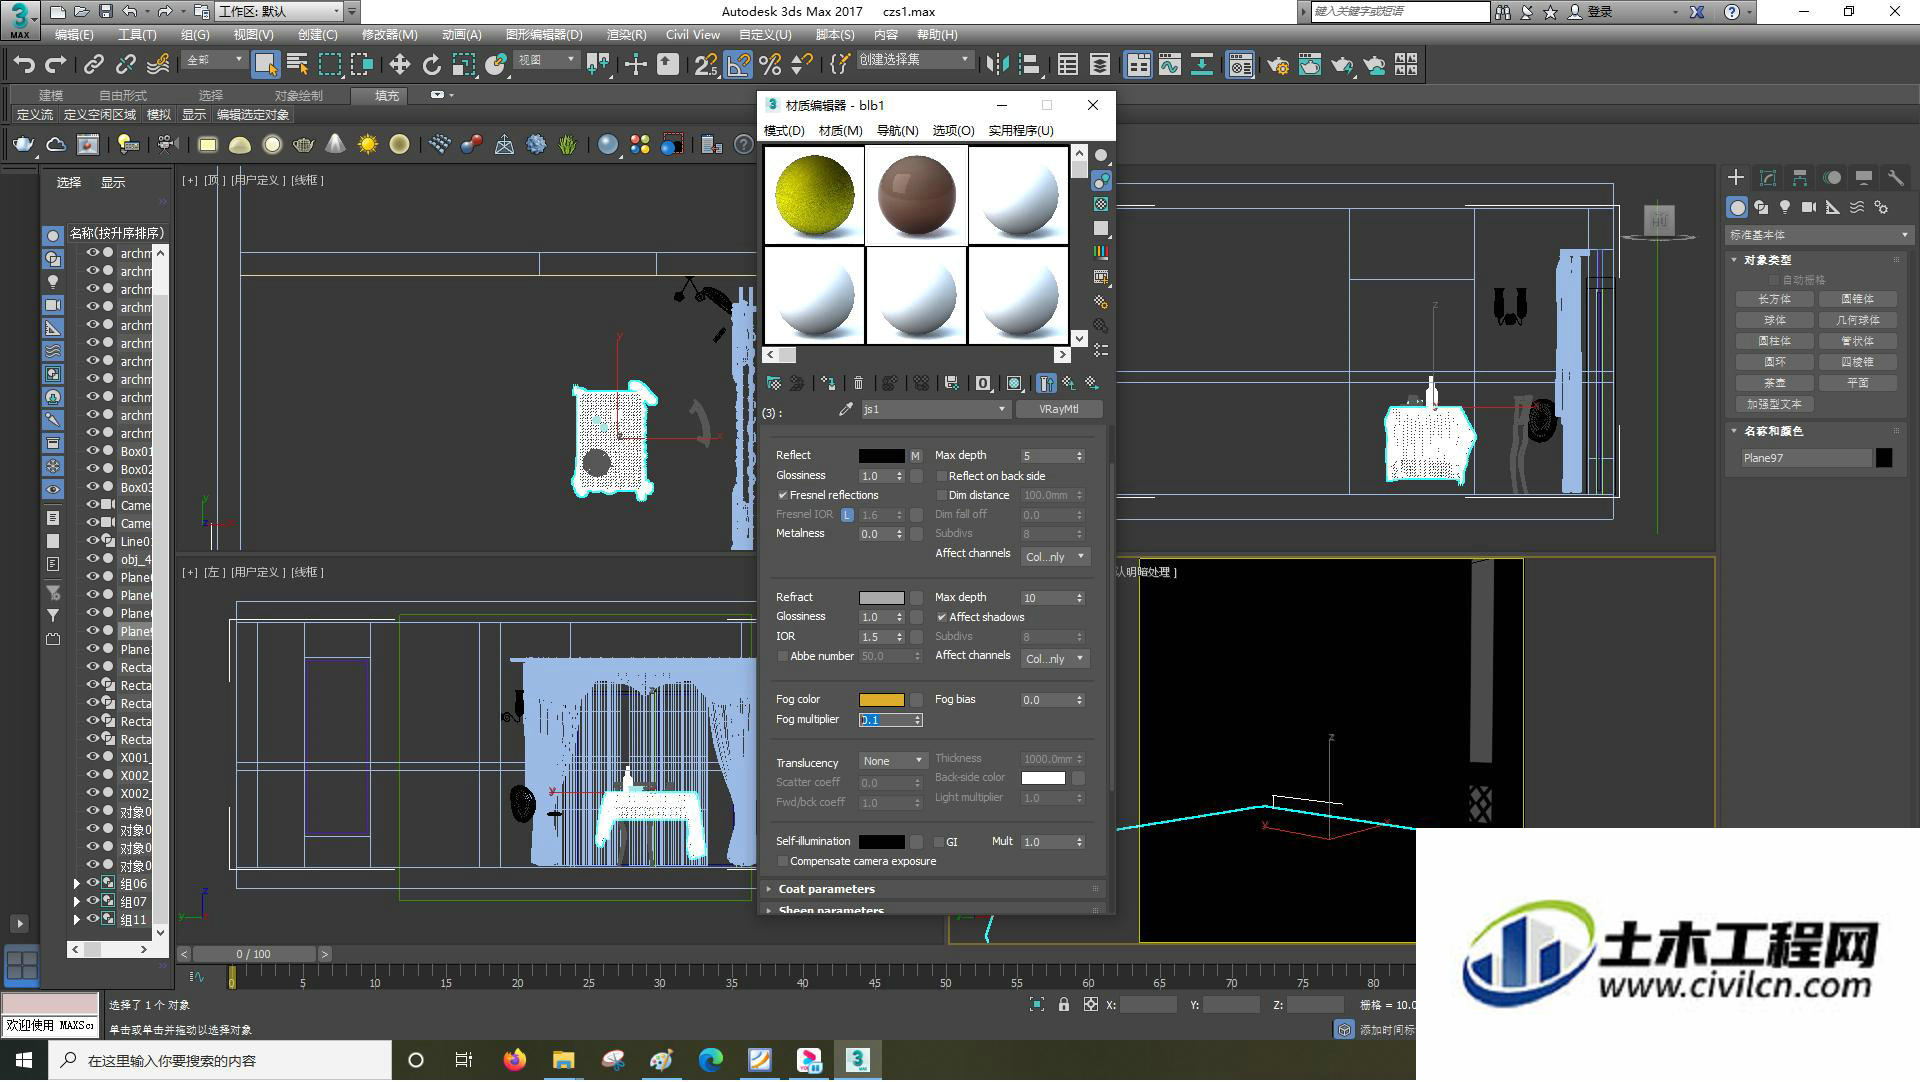Activate the Select and Rotate tool
Image resolution: width=1920 pixels, height=1082 pixels.
[x=432, y=65]
